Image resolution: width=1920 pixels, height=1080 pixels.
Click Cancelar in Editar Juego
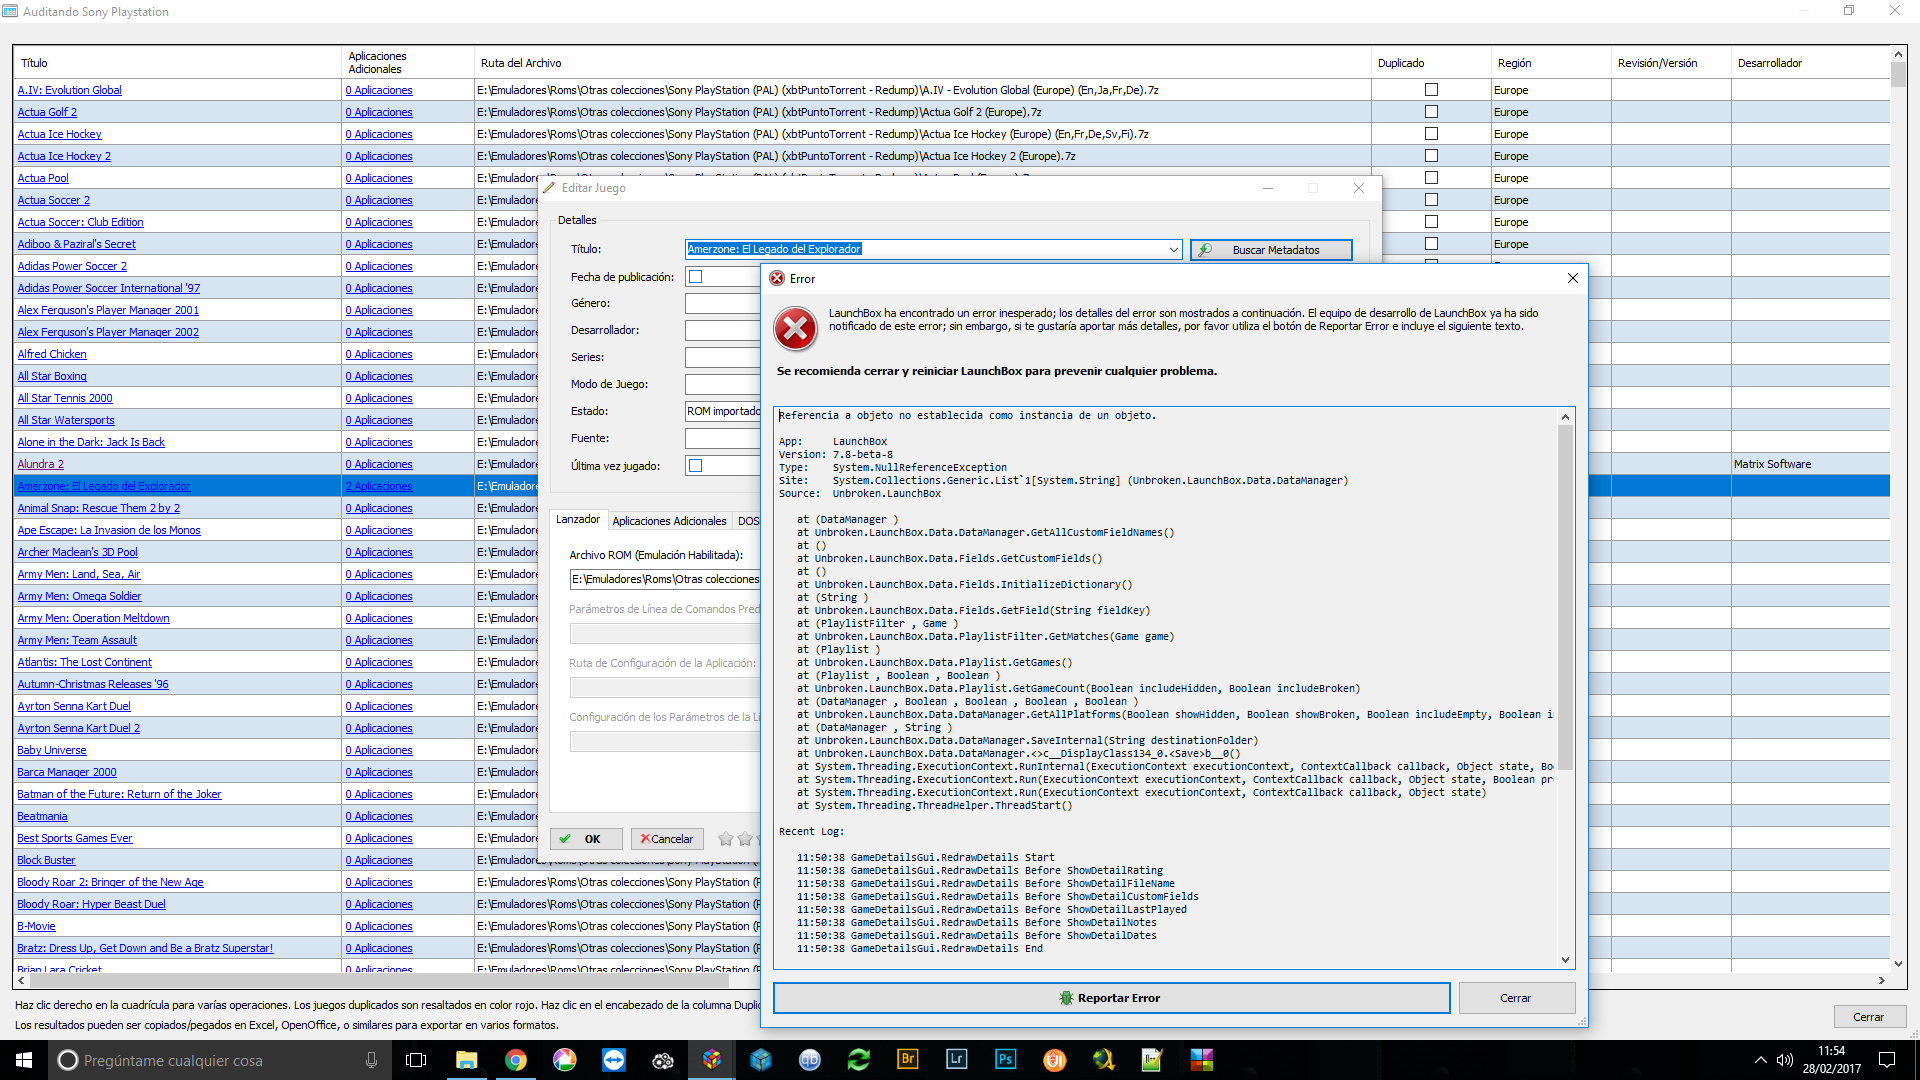[x=667, y=839]
